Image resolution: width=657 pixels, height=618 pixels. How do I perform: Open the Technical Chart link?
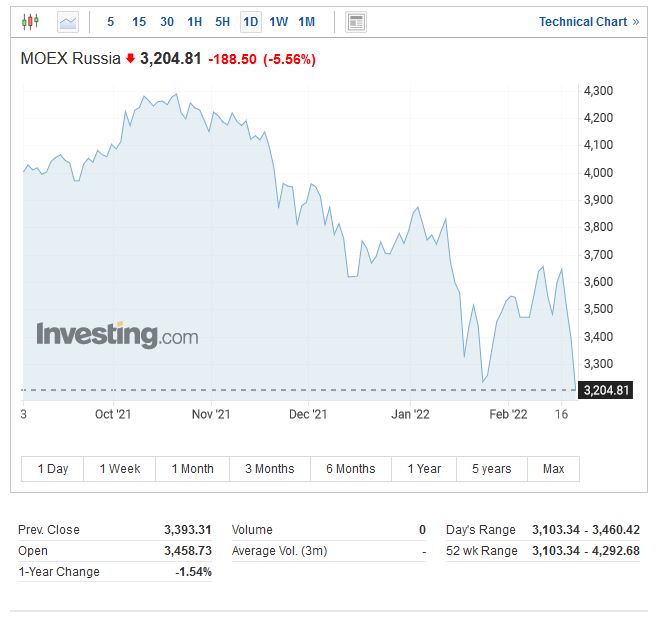pyautogui.click(x=588, y=22)
